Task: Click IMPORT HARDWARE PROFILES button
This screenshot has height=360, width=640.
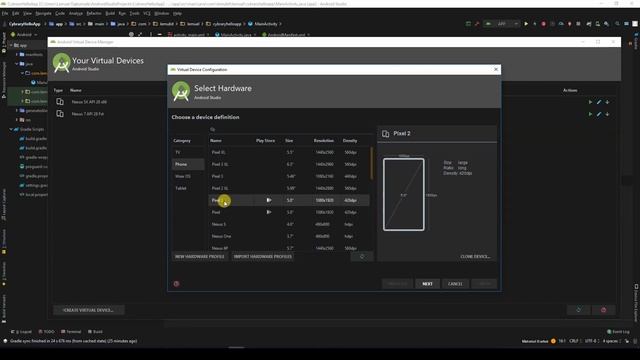Action: [x=262, y=256]
